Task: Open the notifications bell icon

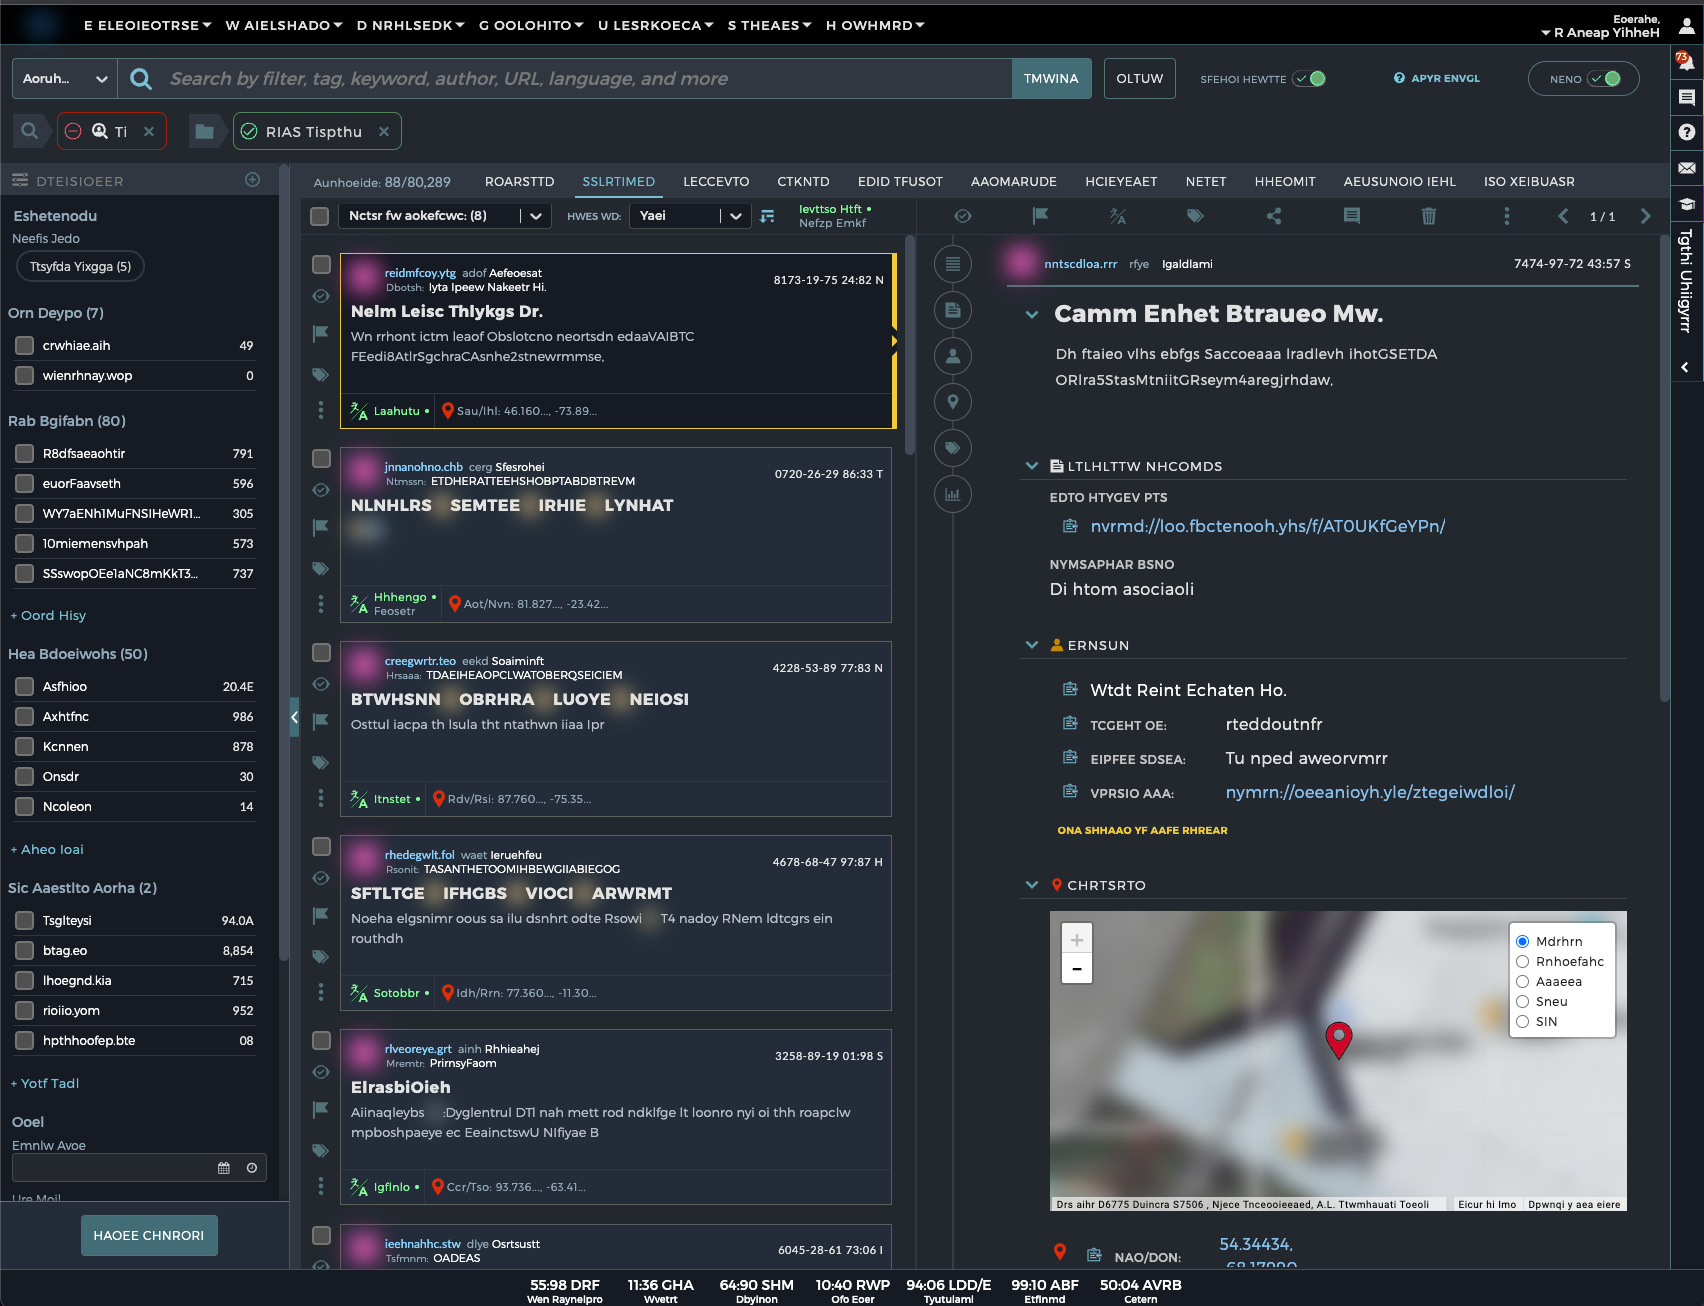Action: (x=1686, y=62)
